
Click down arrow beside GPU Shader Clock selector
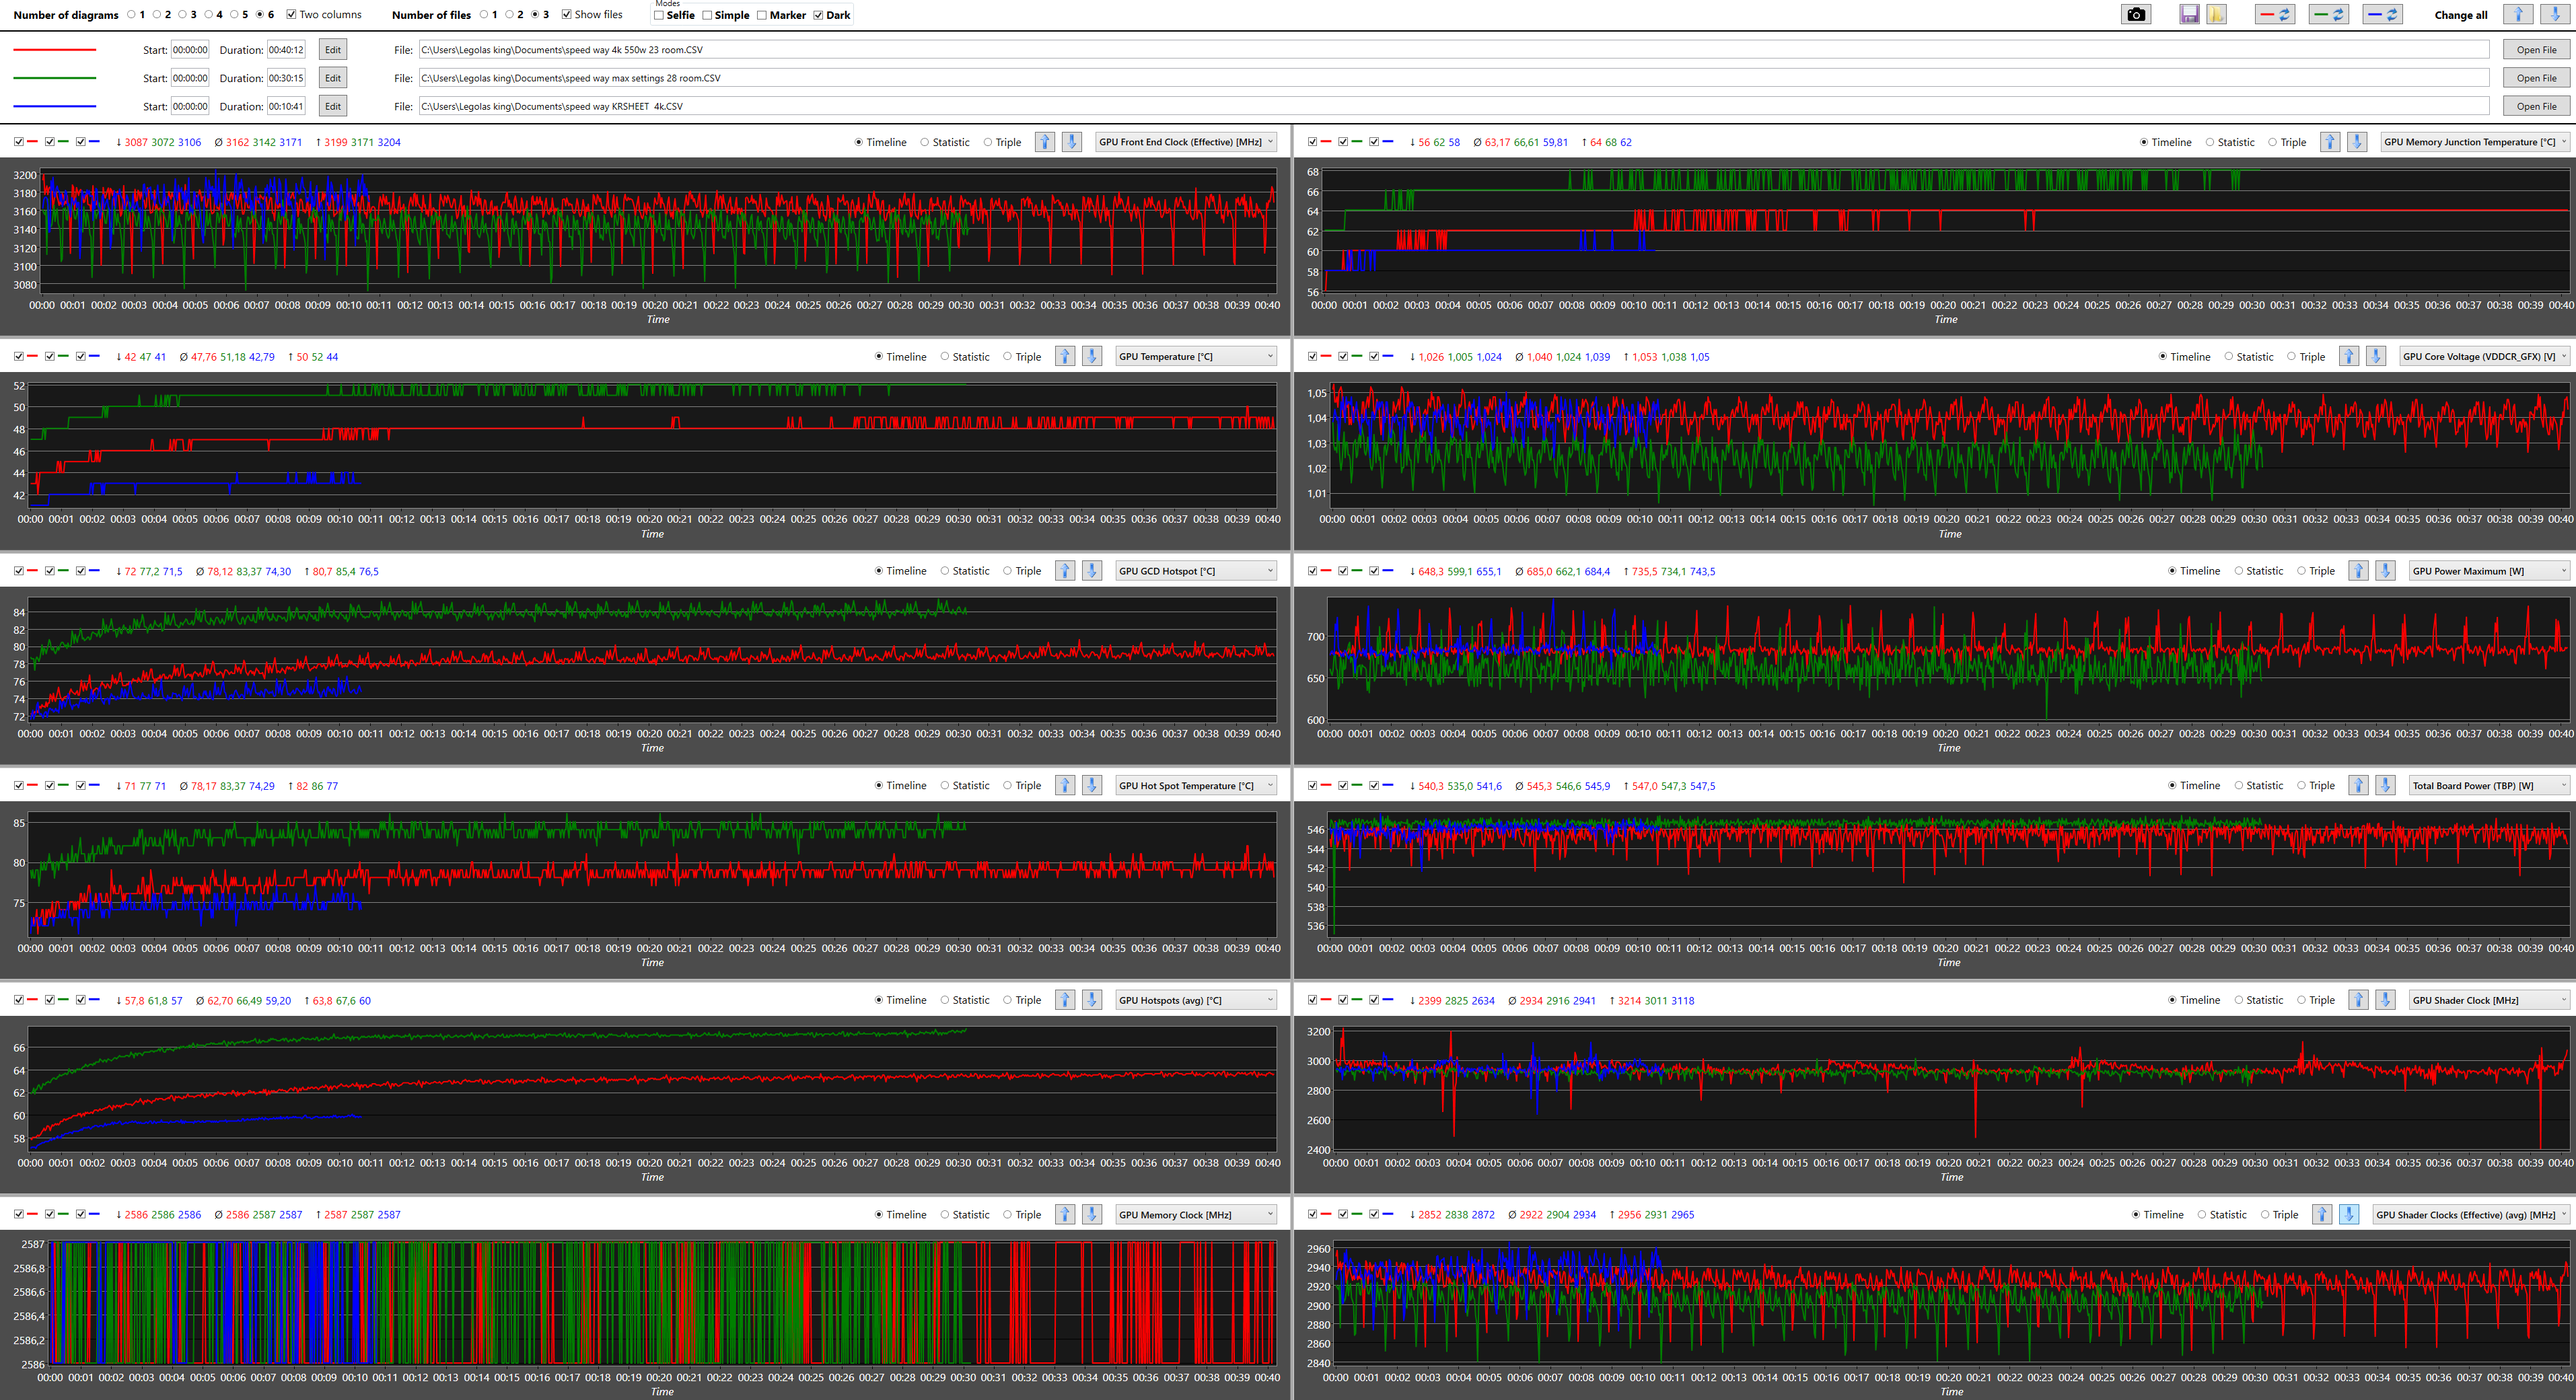coord(2385,1000)
